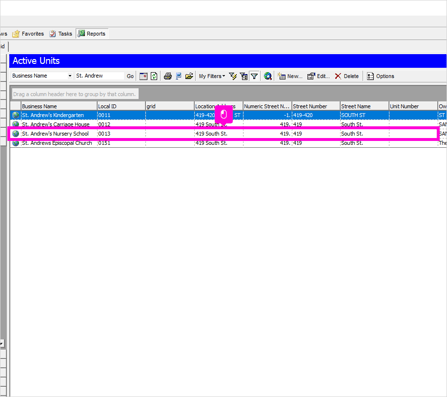This screenshot has width=447, height=397.
Task: Open the My Filters dropdown
Action: coord(212,76)
